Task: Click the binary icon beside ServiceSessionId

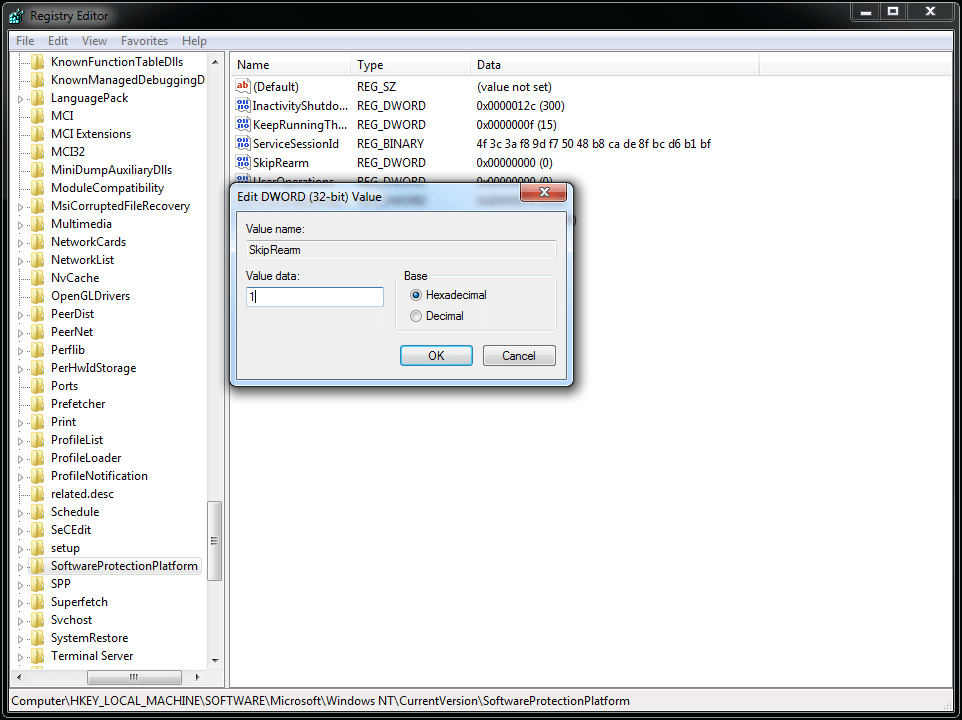Action: (x=242, y=143)
